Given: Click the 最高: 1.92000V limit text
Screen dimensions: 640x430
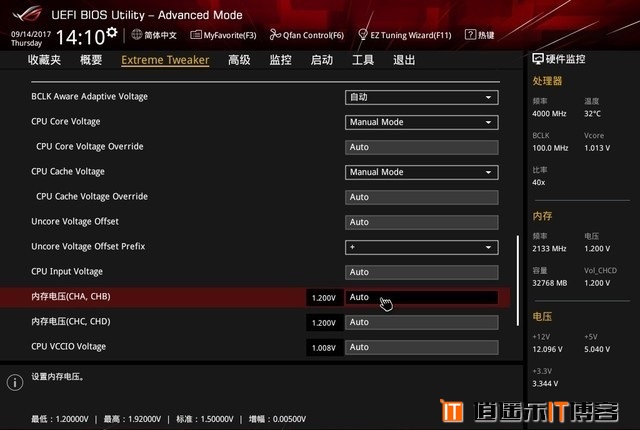Looking at the screenshot, I should click(x=132, y=419).
